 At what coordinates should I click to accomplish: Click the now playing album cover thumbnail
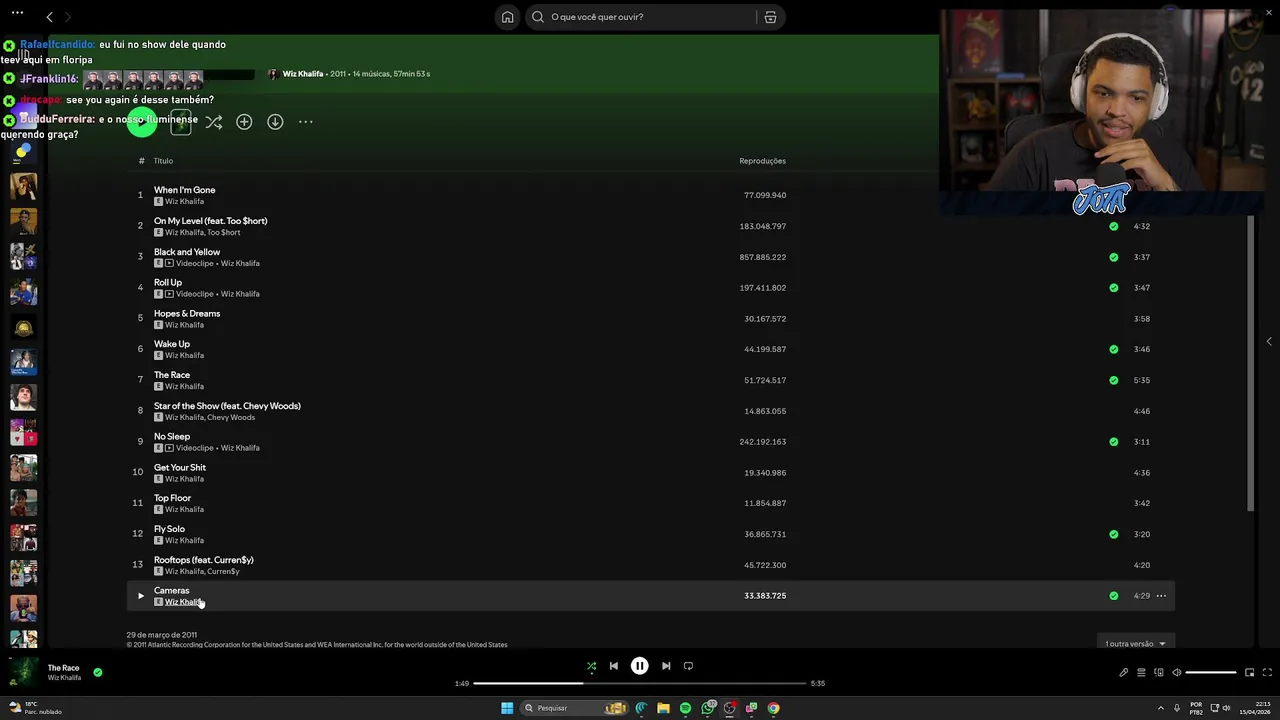pos(23,673)
